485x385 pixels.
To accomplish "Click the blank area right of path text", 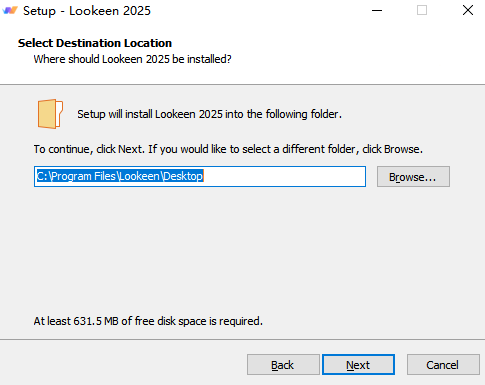I will [x=284, y=176].
